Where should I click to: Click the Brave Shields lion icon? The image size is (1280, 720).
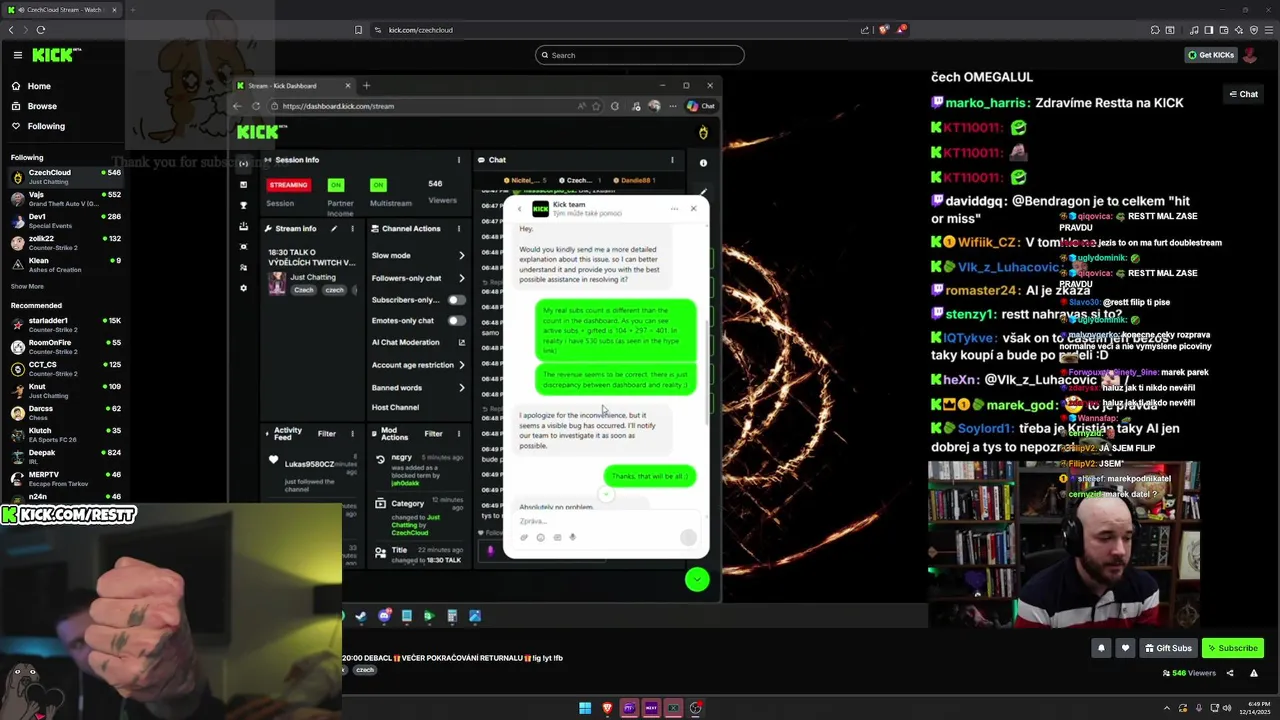click(x=884, y=30)
